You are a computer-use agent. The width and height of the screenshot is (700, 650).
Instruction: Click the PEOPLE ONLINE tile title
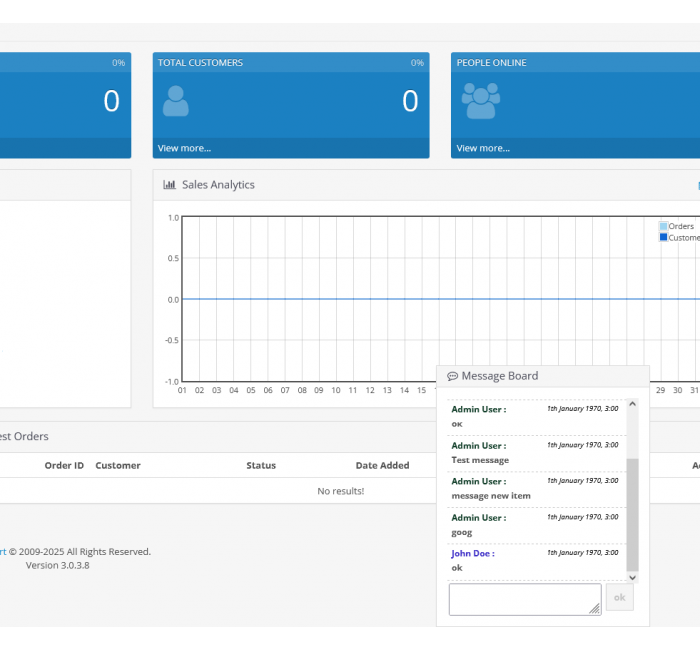coord(491,62)
